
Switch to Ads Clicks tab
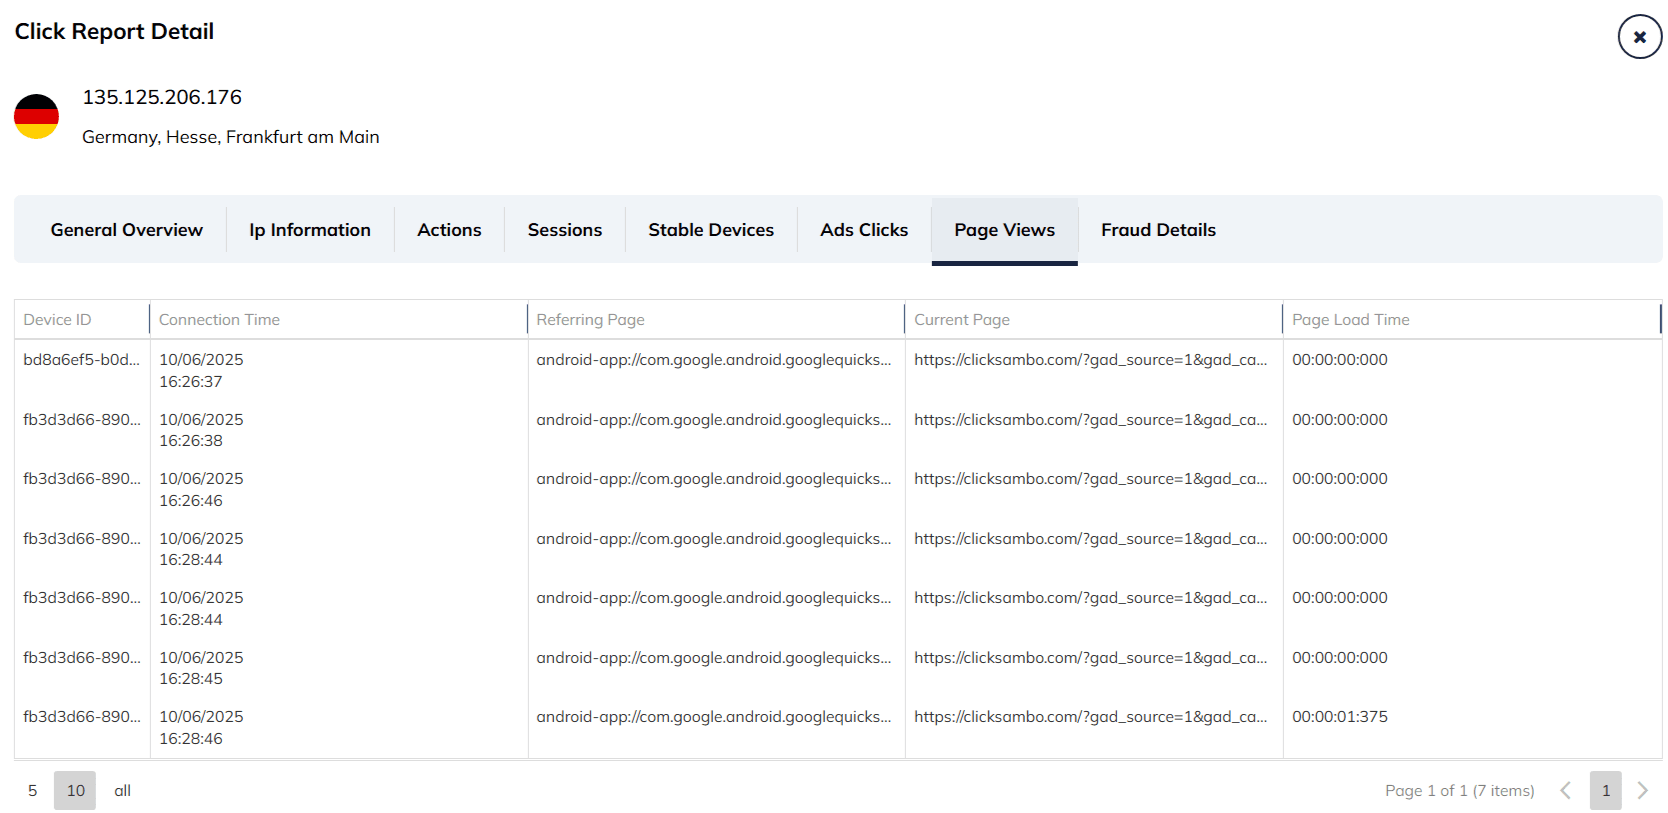point(864,230)
